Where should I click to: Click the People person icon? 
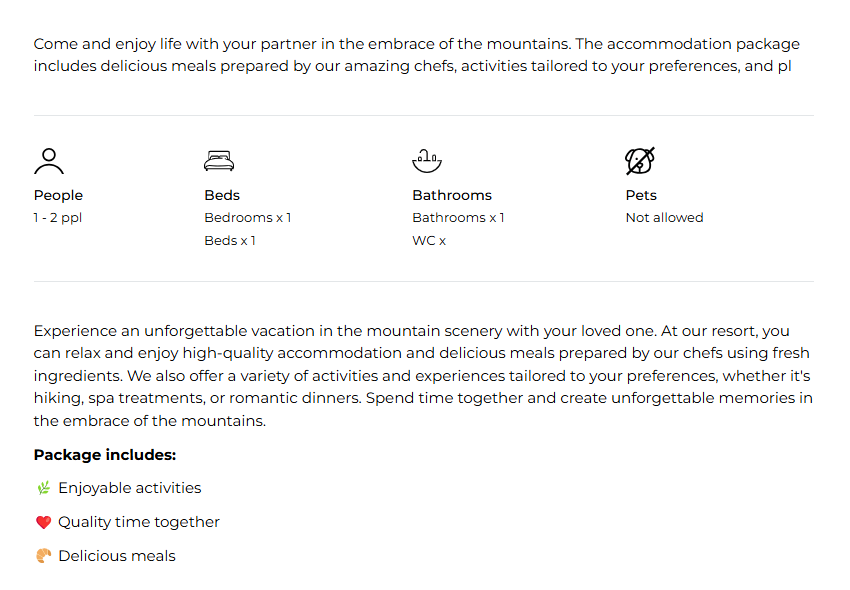pos(49,161)
